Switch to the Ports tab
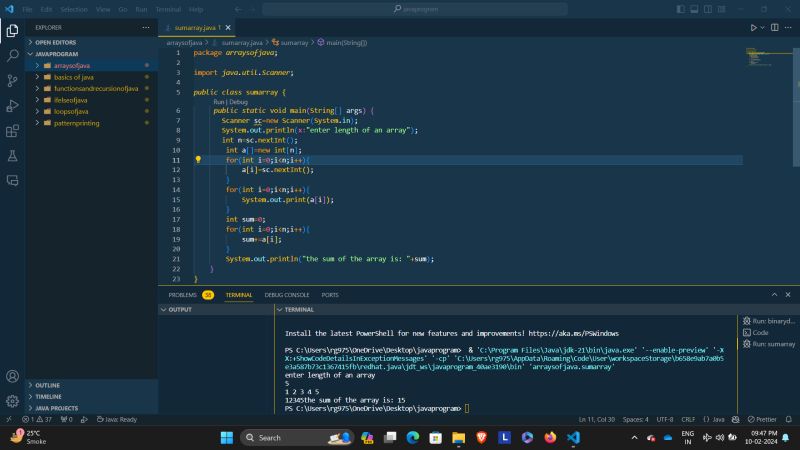The height and width of the screenshot is (450, 800). (x=330, y=295)
